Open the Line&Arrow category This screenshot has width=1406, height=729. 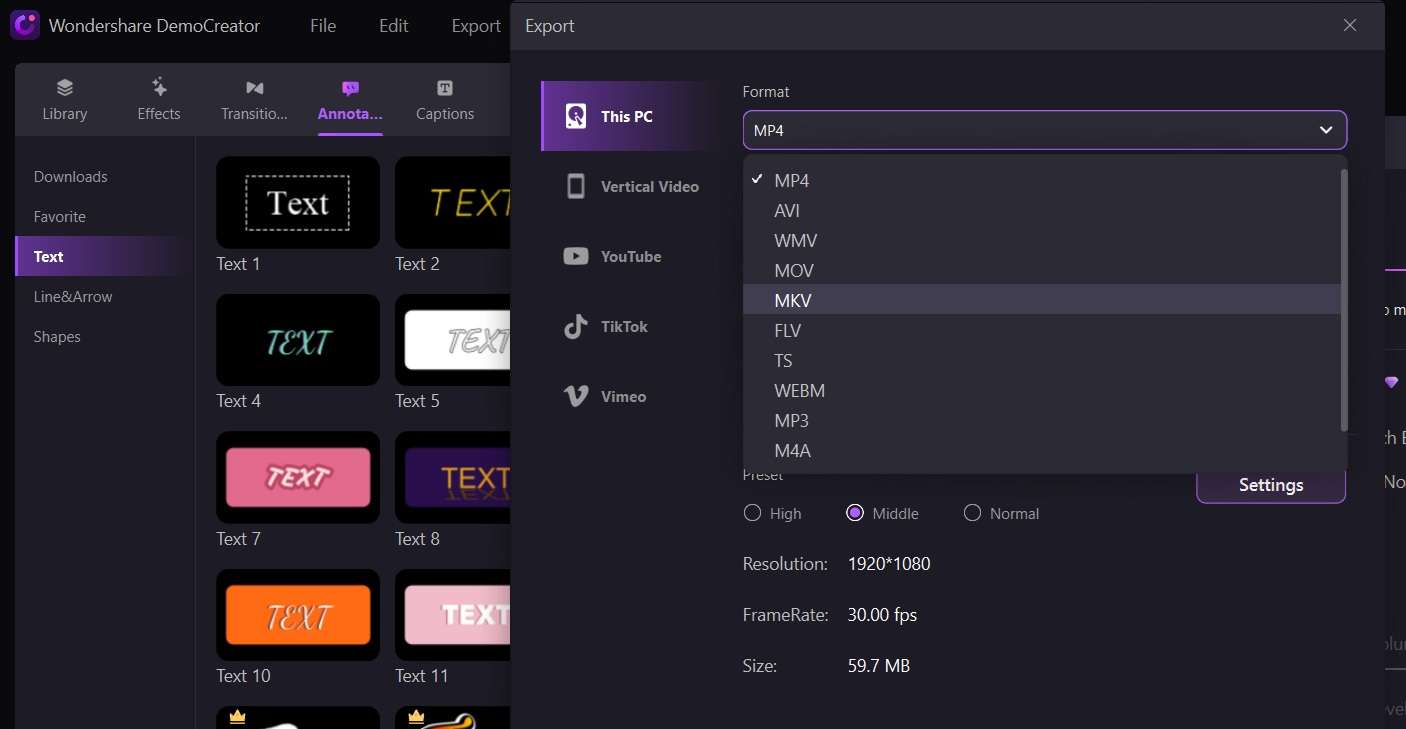click(73, 297)
